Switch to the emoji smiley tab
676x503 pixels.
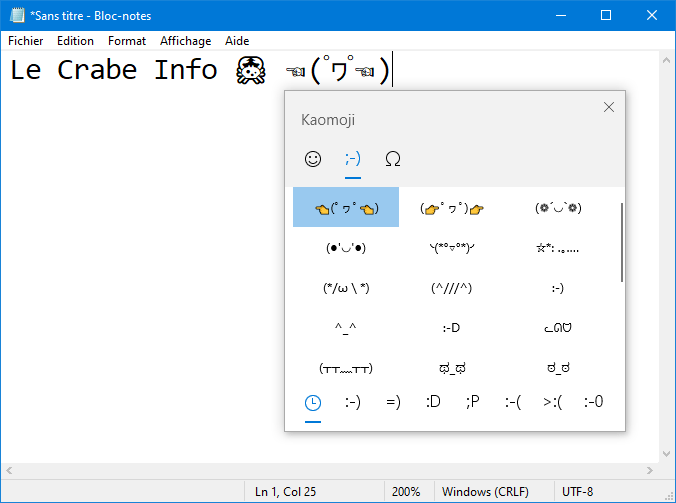[x=313, y=159]
